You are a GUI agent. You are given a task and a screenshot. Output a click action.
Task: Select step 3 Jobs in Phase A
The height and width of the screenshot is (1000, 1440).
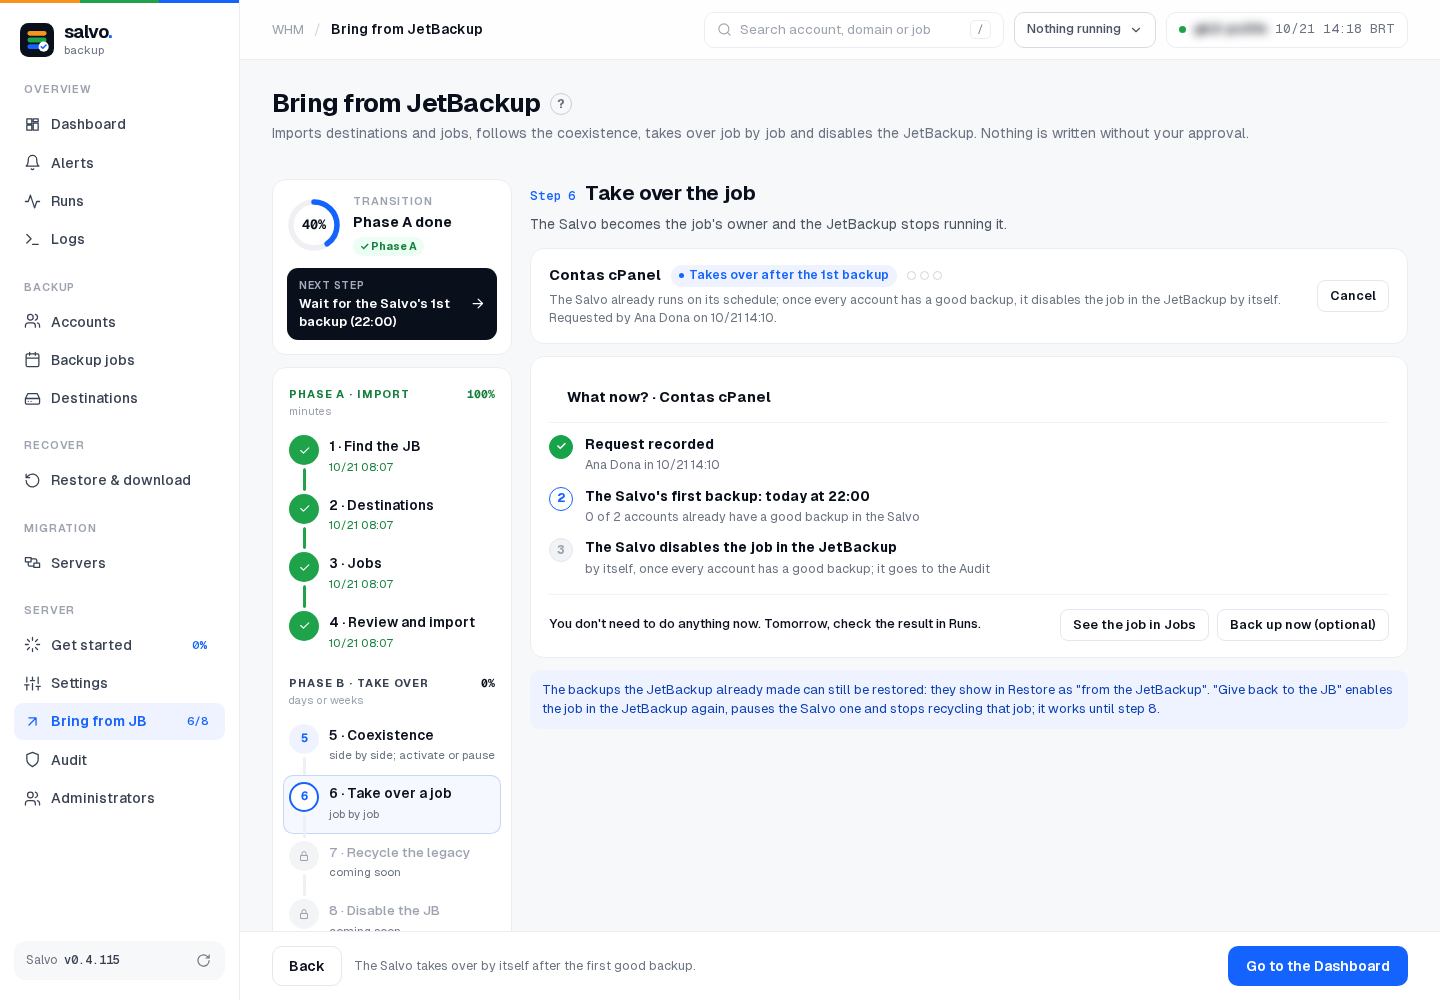tap(392, 573)
